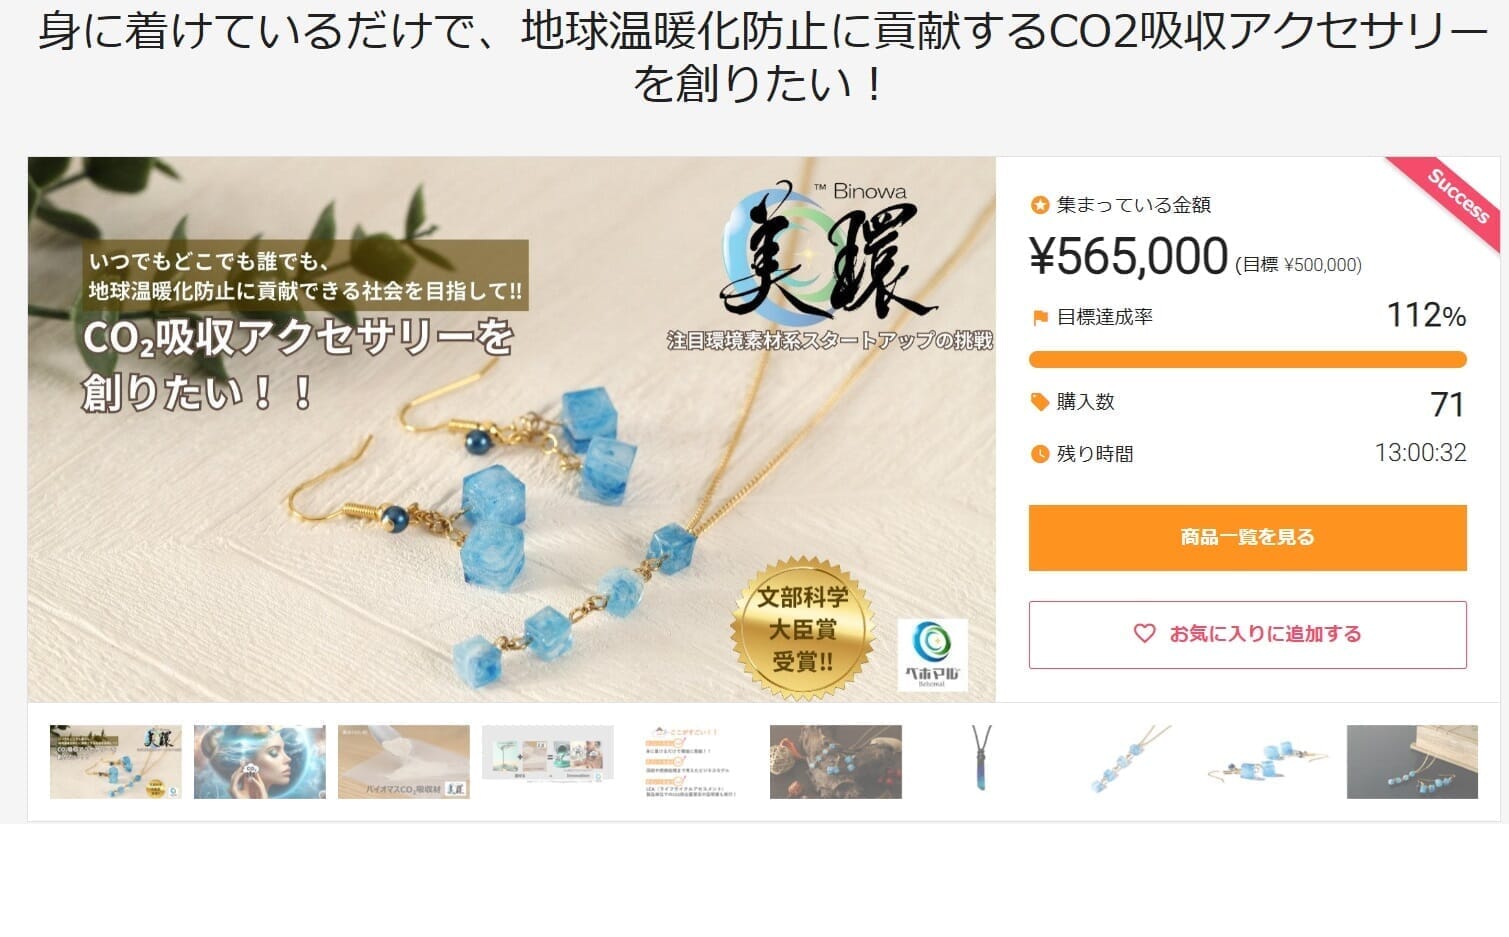Click the gold 文部科学大臣賞 award badge
The image size is (1509, 937).
pyautogui.click(x=803, y=629)
